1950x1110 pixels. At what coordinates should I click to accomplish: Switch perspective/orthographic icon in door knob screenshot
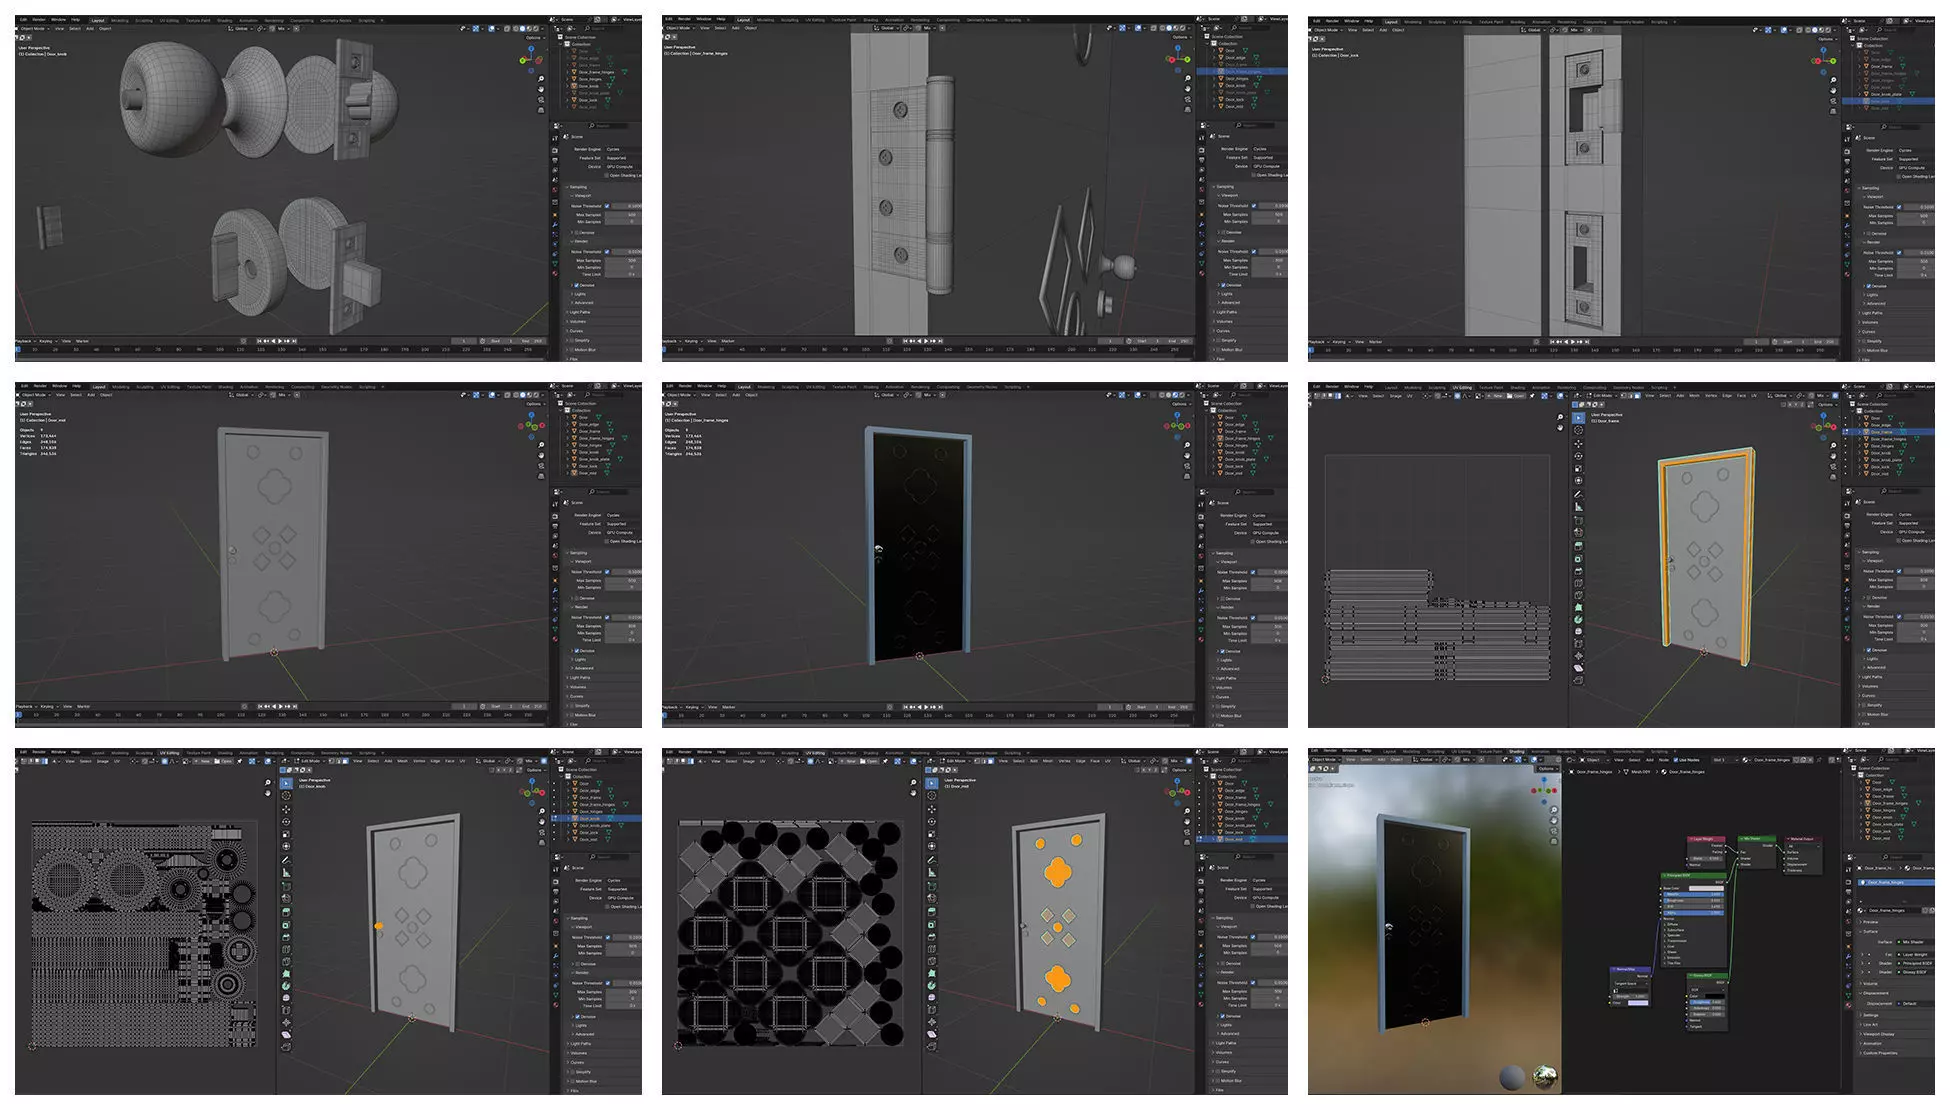[x=541, y=110]
